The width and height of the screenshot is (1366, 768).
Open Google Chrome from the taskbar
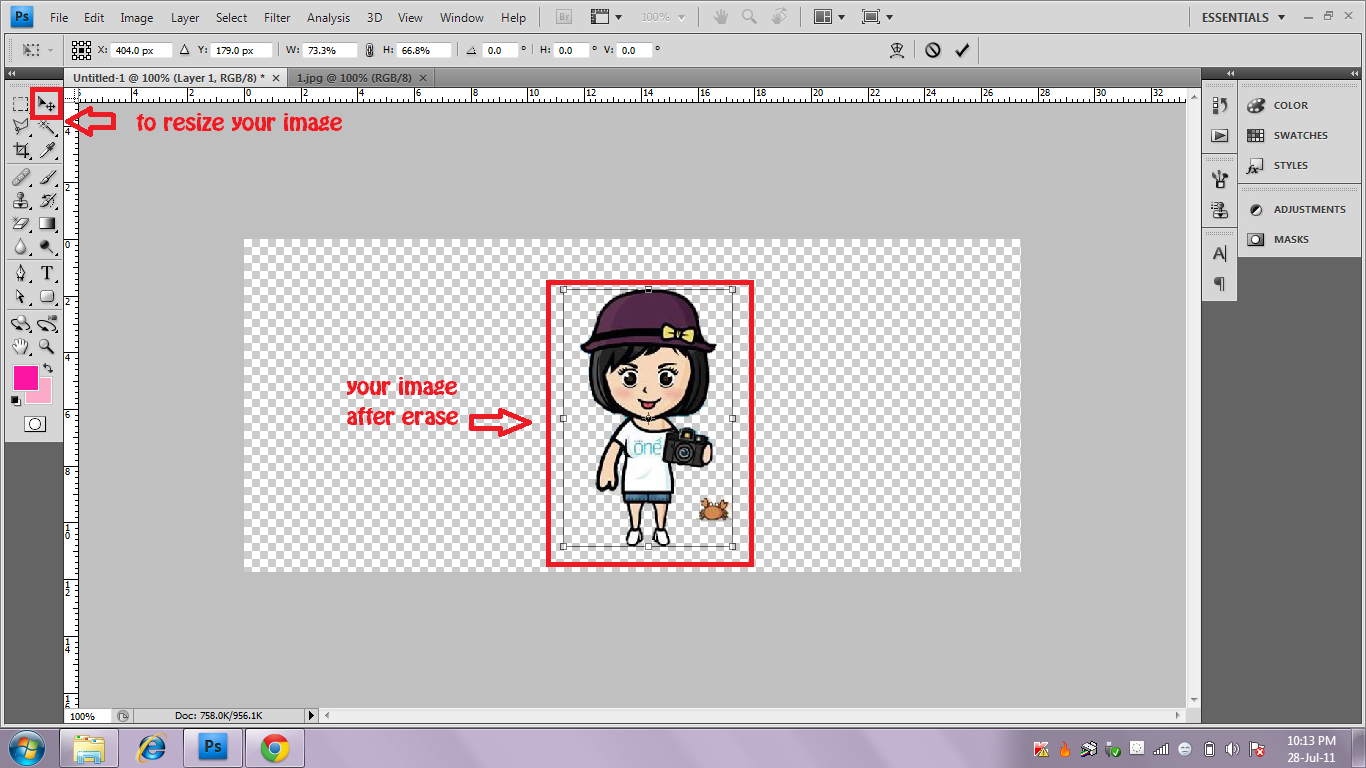tap(275, 747)
